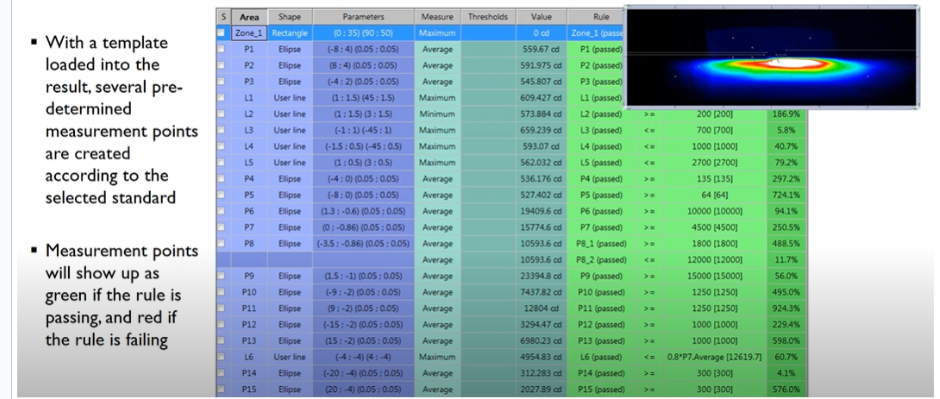Sort by the Area column header
The image size is (940, 399).
point(249,17)
